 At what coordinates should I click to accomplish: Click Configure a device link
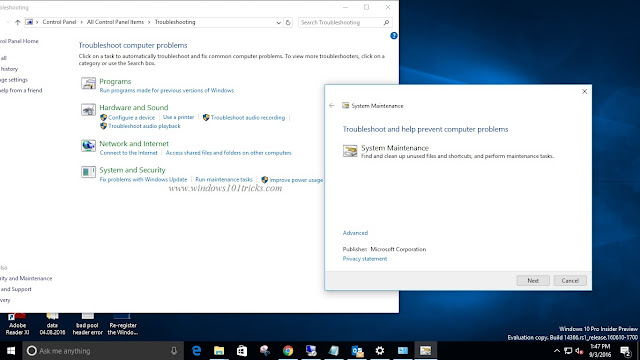(131, 118)
